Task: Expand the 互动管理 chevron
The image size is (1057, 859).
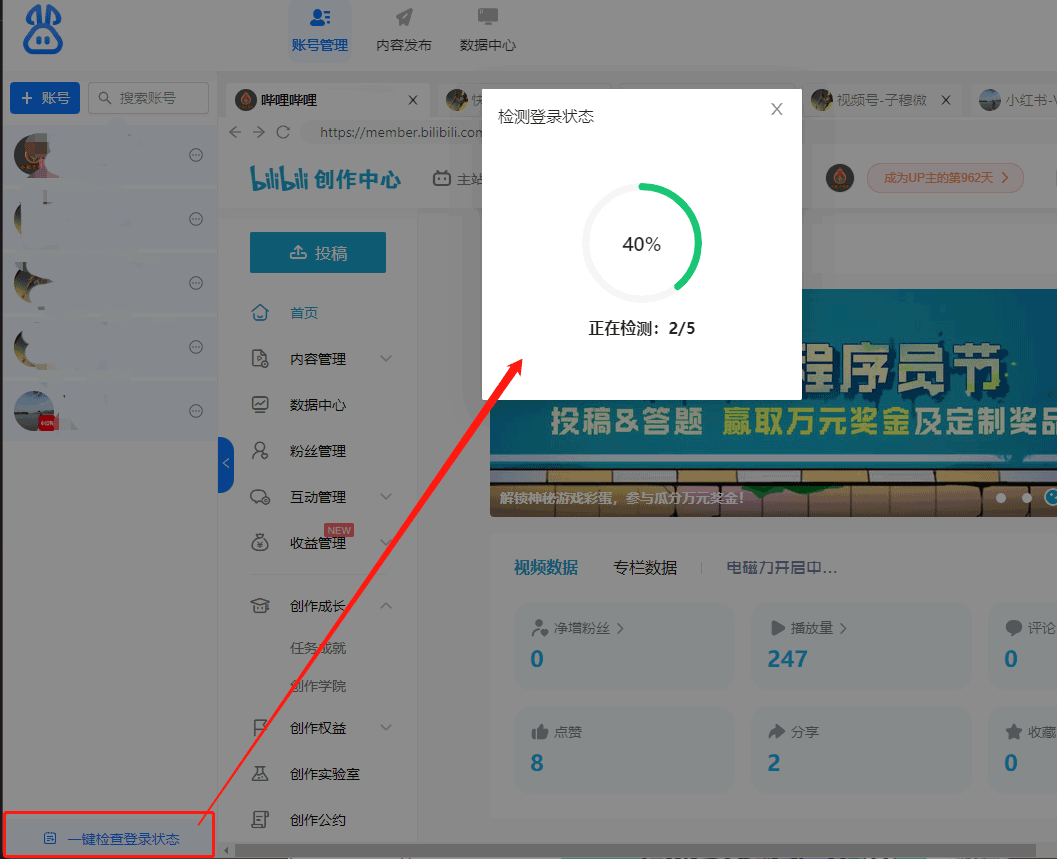Action: [386, 497]
